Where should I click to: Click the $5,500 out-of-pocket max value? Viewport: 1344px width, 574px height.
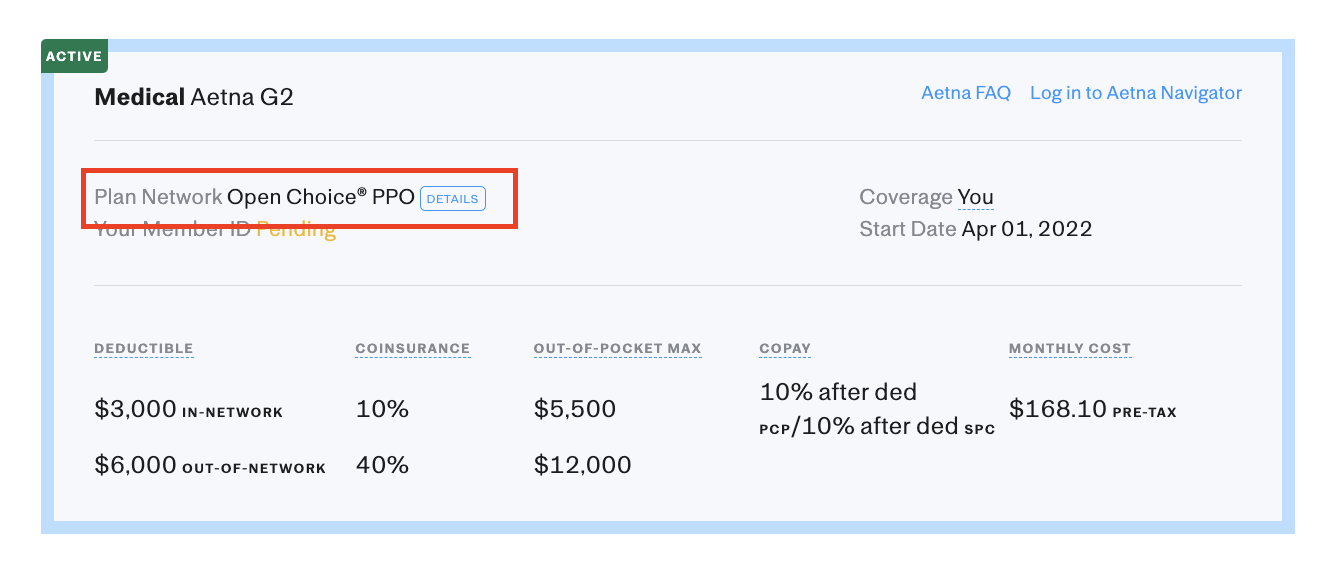point(574,409)
